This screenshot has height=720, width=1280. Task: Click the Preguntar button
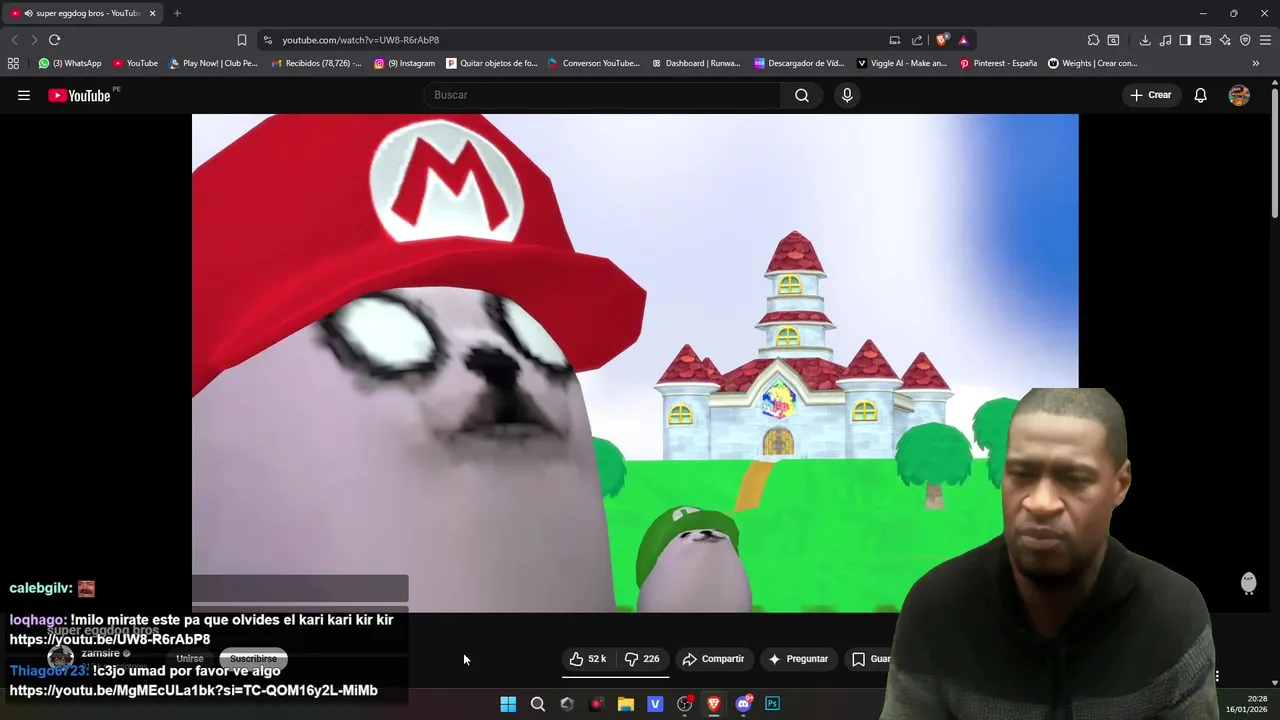click(798, 659)
